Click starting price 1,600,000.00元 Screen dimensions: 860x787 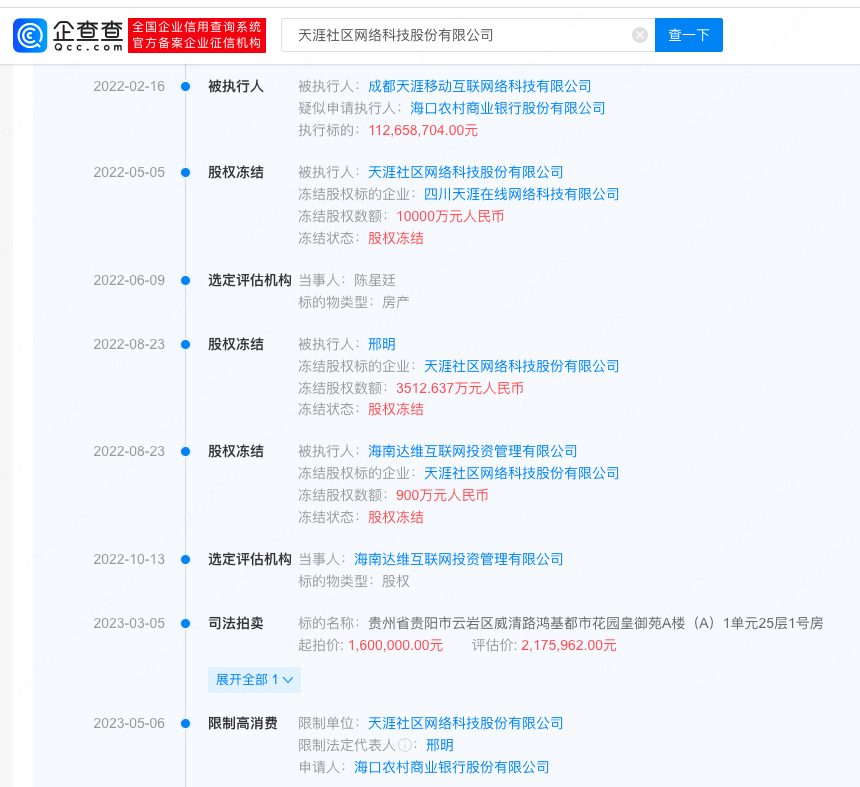click(395, 646)
